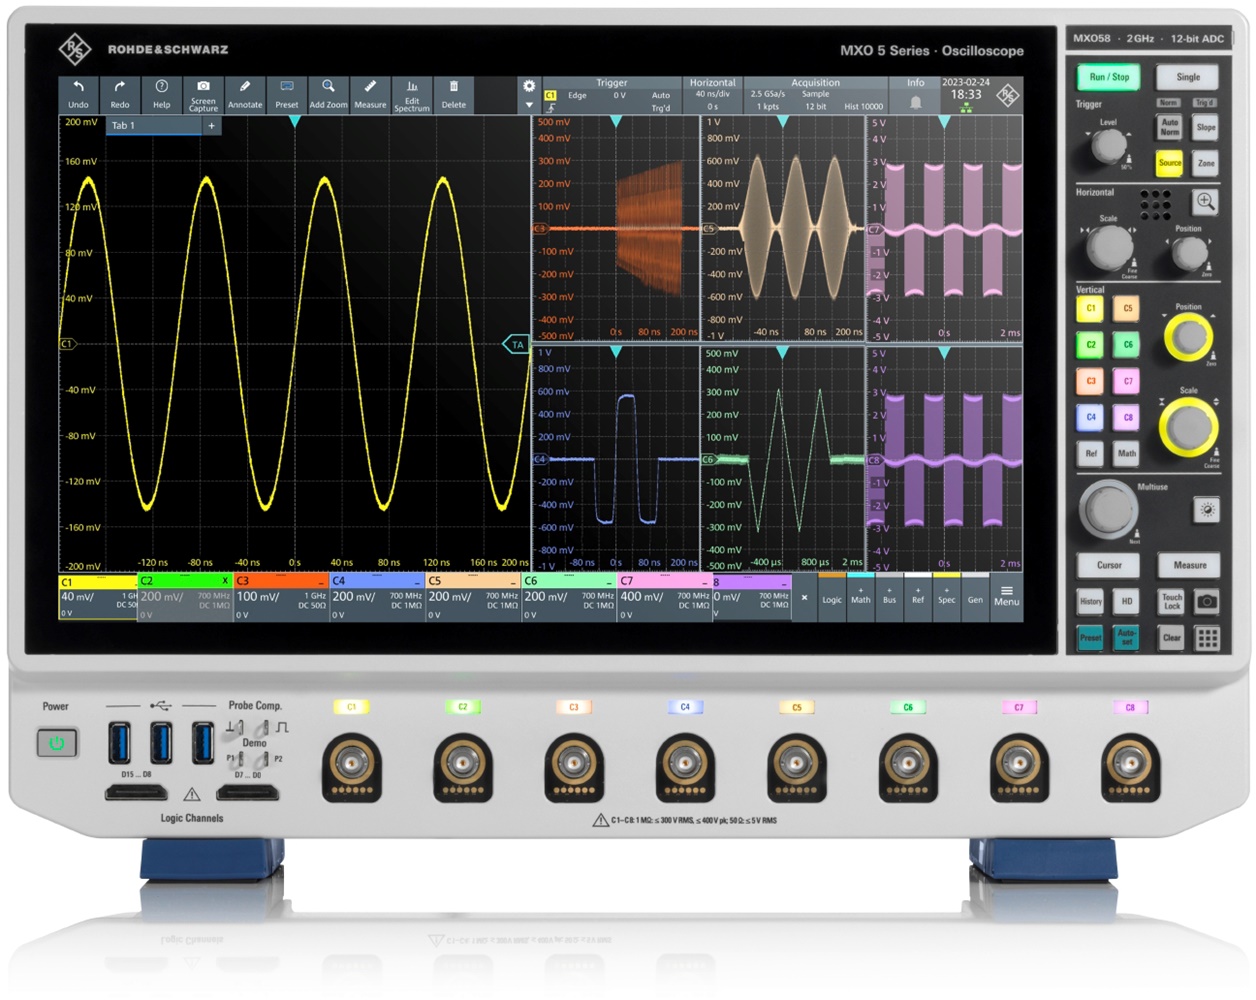
Task: Open the Edit Spectrum tool
Action: [411, 94]
